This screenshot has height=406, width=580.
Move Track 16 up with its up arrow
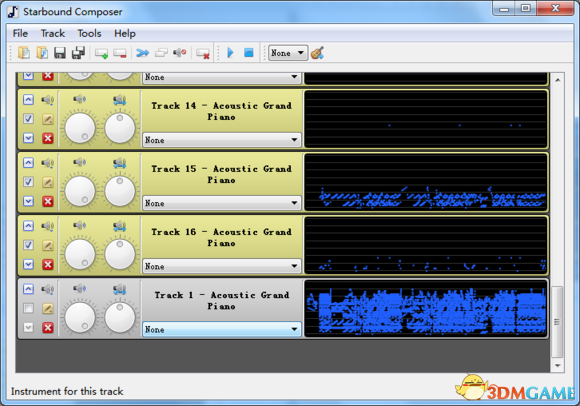tap(28, 226)
